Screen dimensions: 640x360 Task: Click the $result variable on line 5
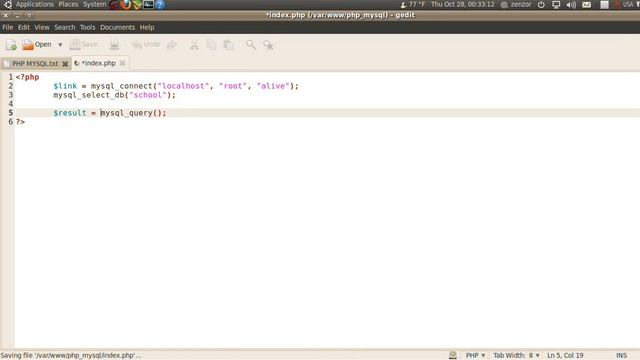point(69,113)
